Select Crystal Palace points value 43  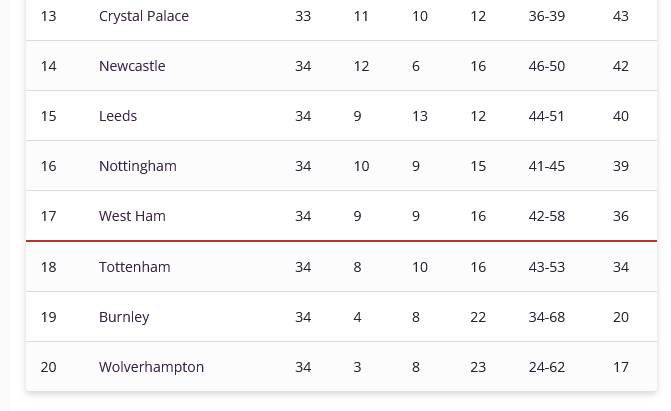621,16
